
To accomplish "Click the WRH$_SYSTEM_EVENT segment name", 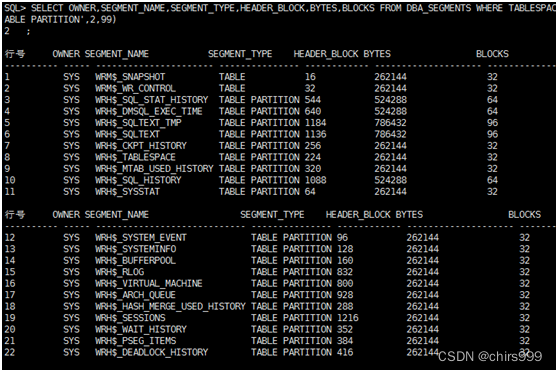I will [x=141, y=237].
